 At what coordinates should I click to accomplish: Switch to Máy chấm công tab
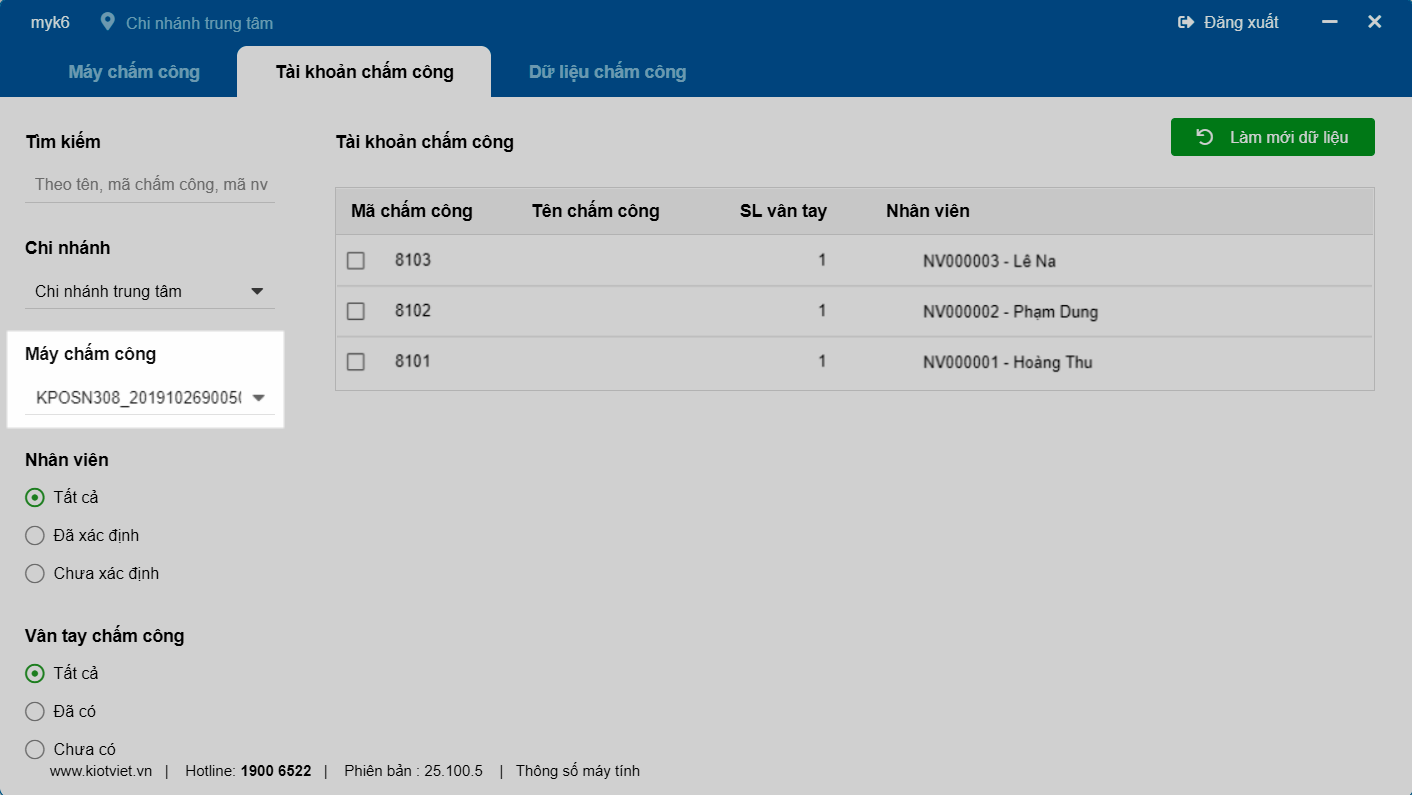tap(134, 72)
